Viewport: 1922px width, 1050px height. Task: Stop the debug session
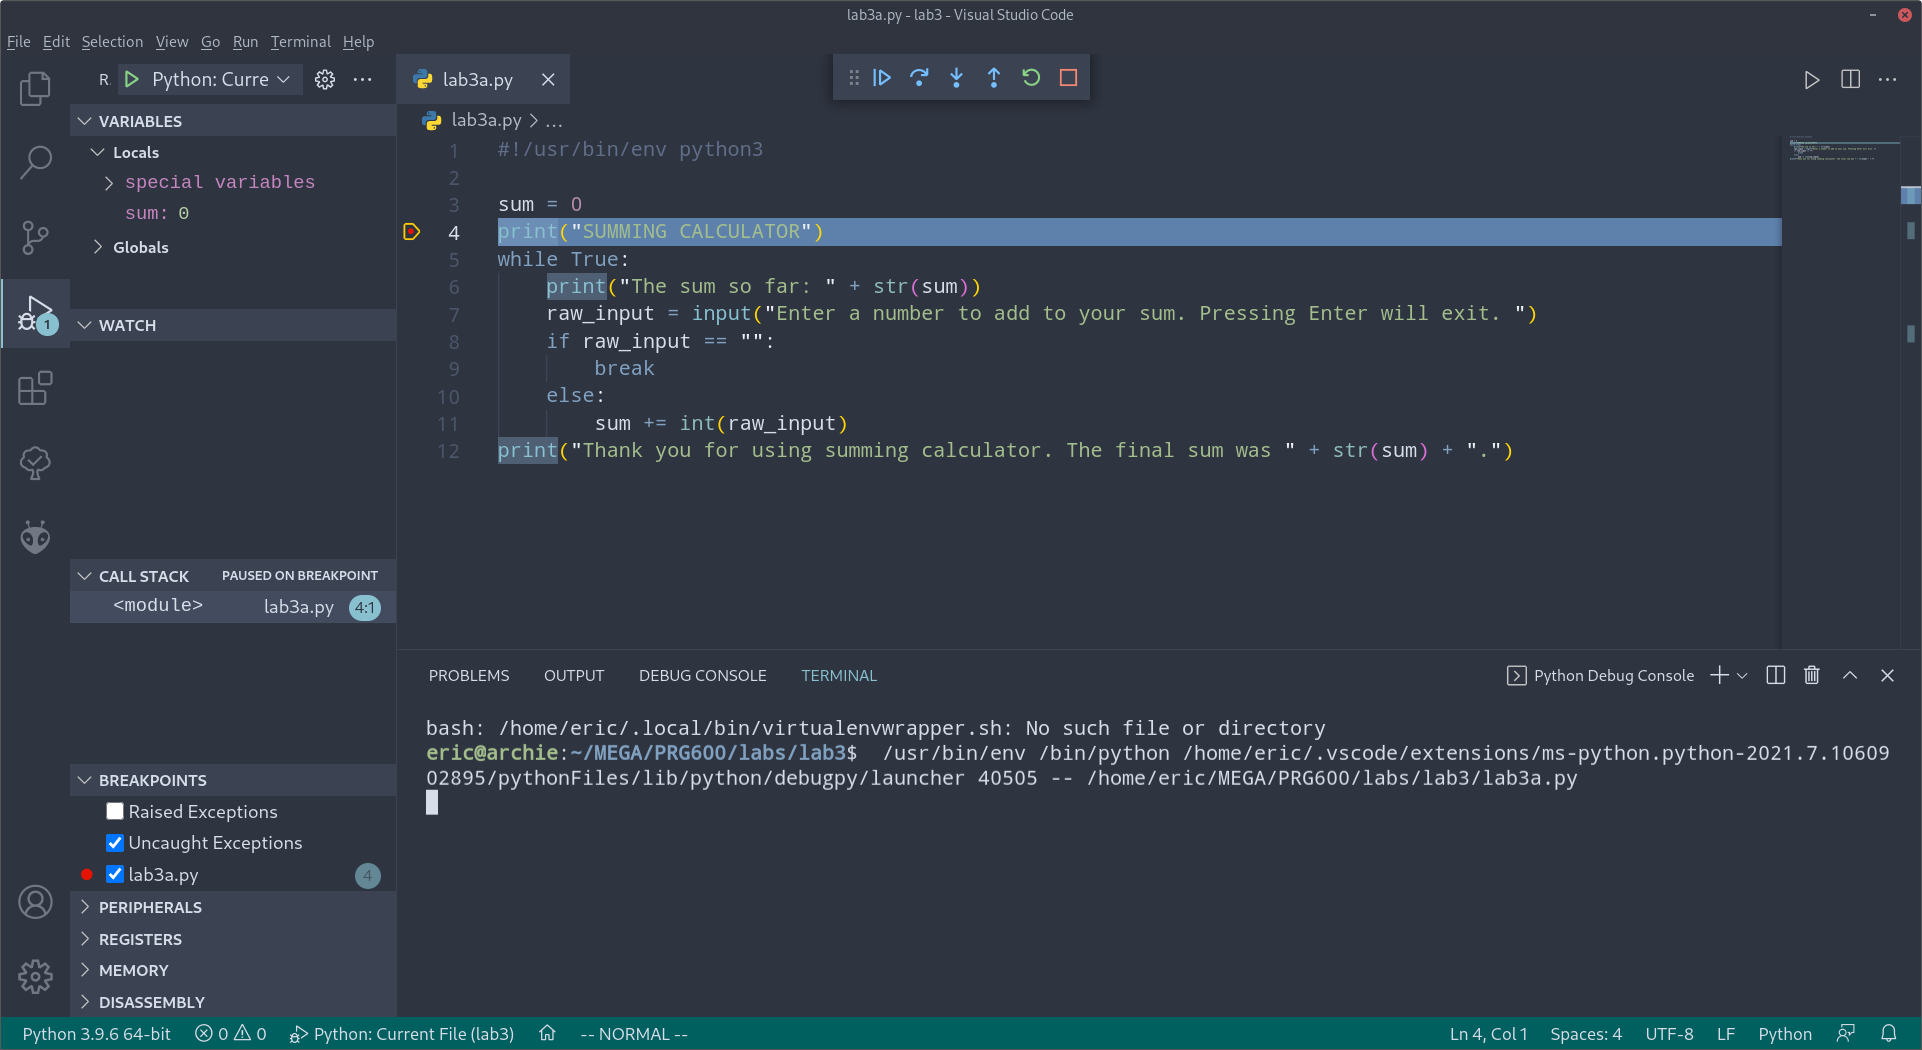(1067, 77)
